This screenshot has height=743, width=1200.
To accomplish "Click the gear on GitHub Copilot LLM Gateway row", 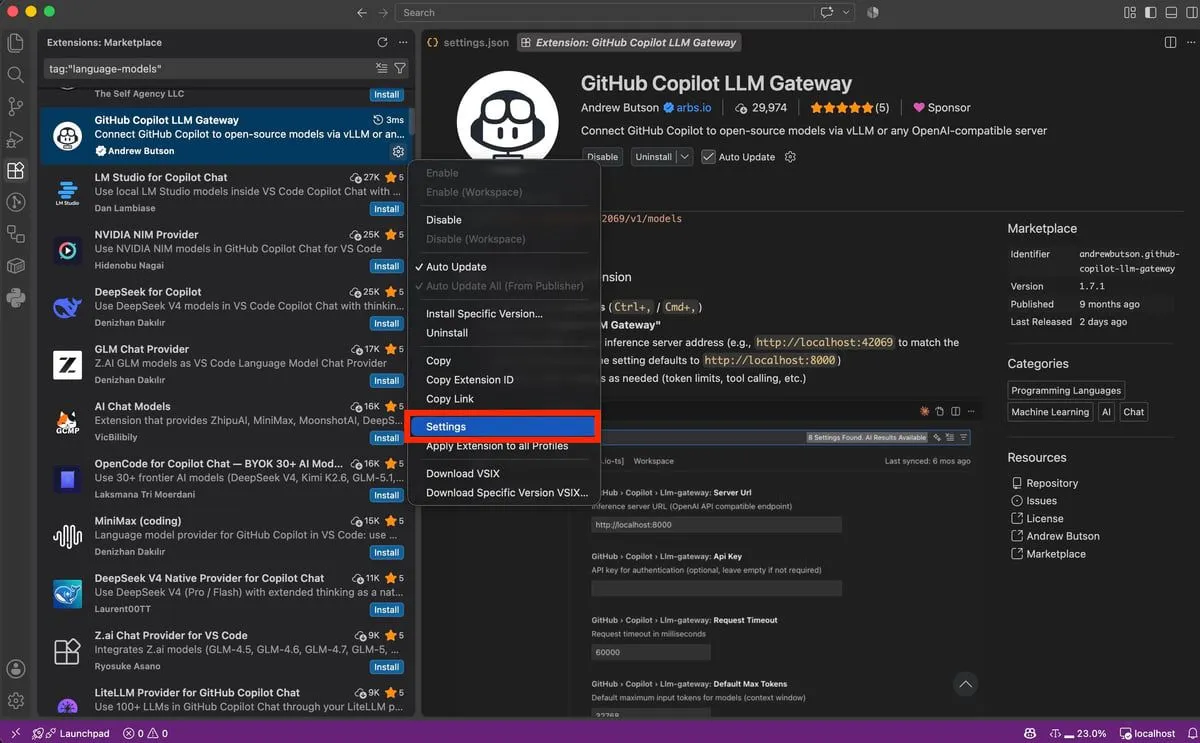I will 398,152.
